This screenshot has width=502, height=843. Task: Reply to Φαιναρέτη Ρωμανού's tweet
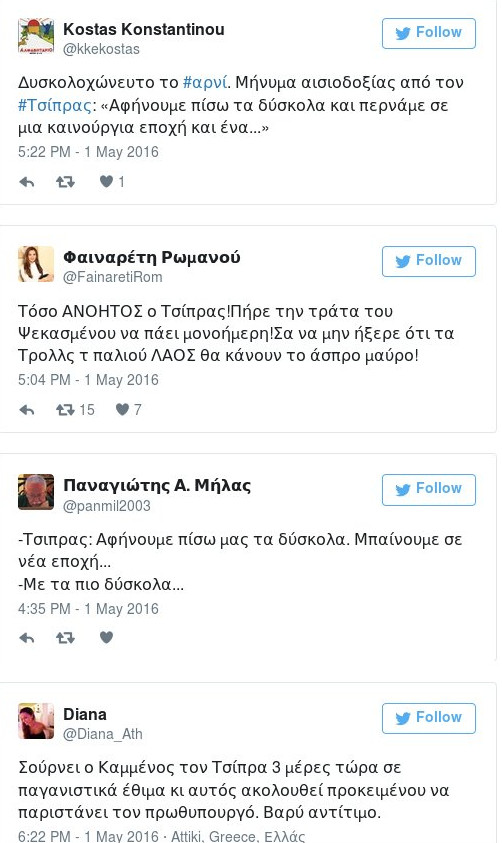coord(27,410)
